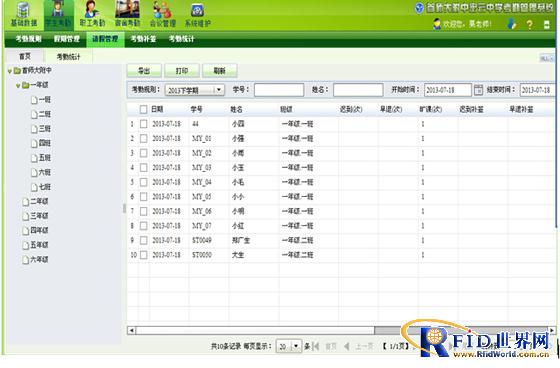Open calendar picker beside start date field
This screenshot has width=560, height=368.
pyautogui.click(x=478, y=90)
